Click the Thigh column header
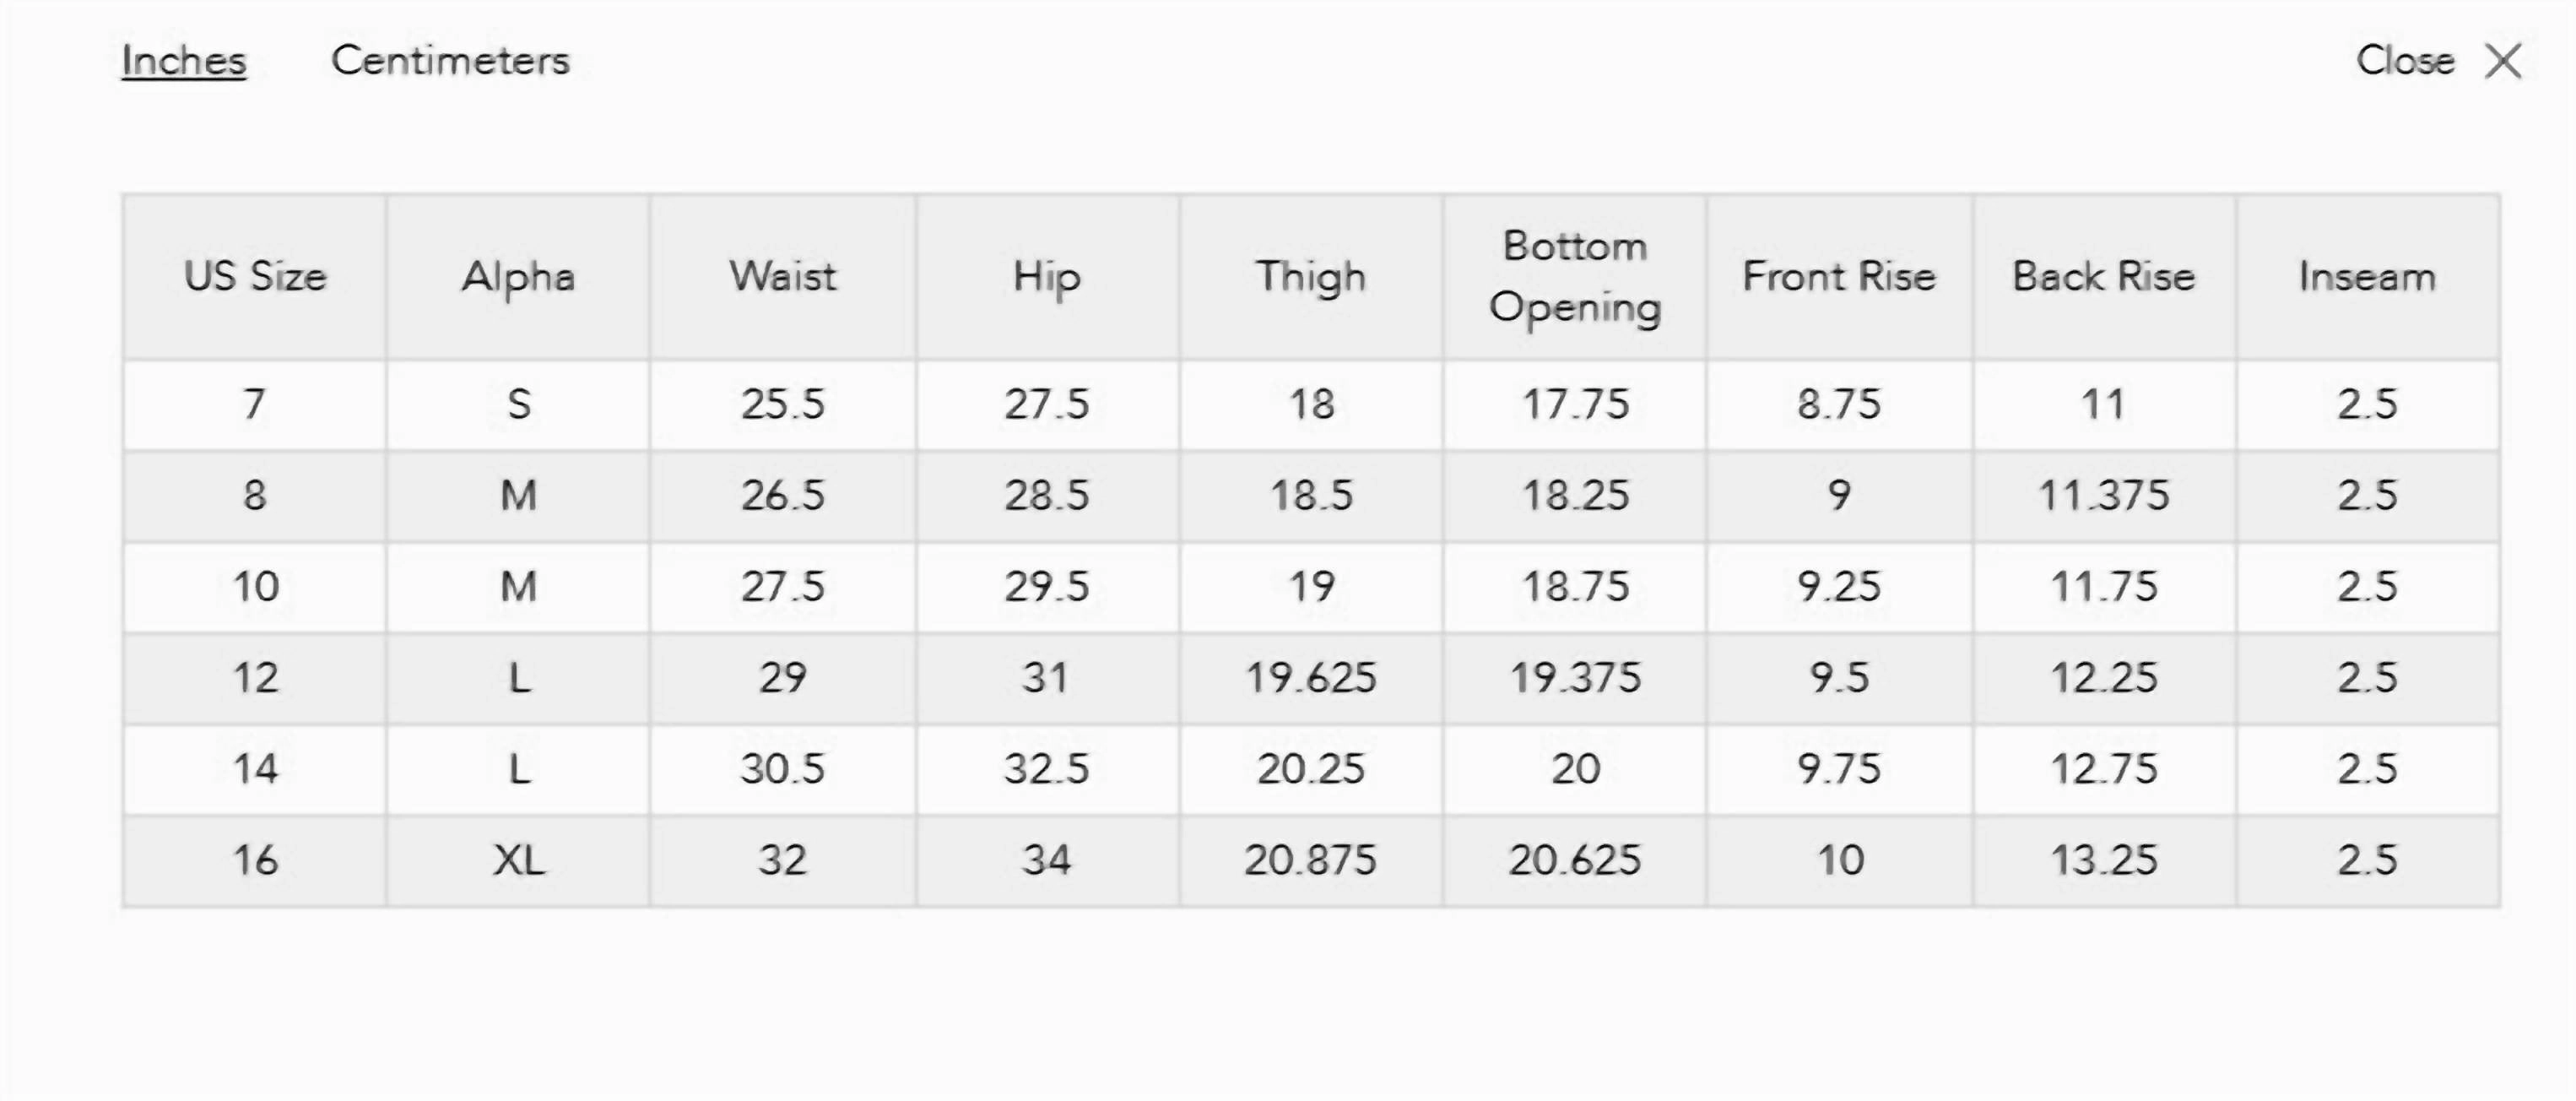The width and height of the screenshot is (2576, 1101). pyautogui.click(x=1311, y=277)
